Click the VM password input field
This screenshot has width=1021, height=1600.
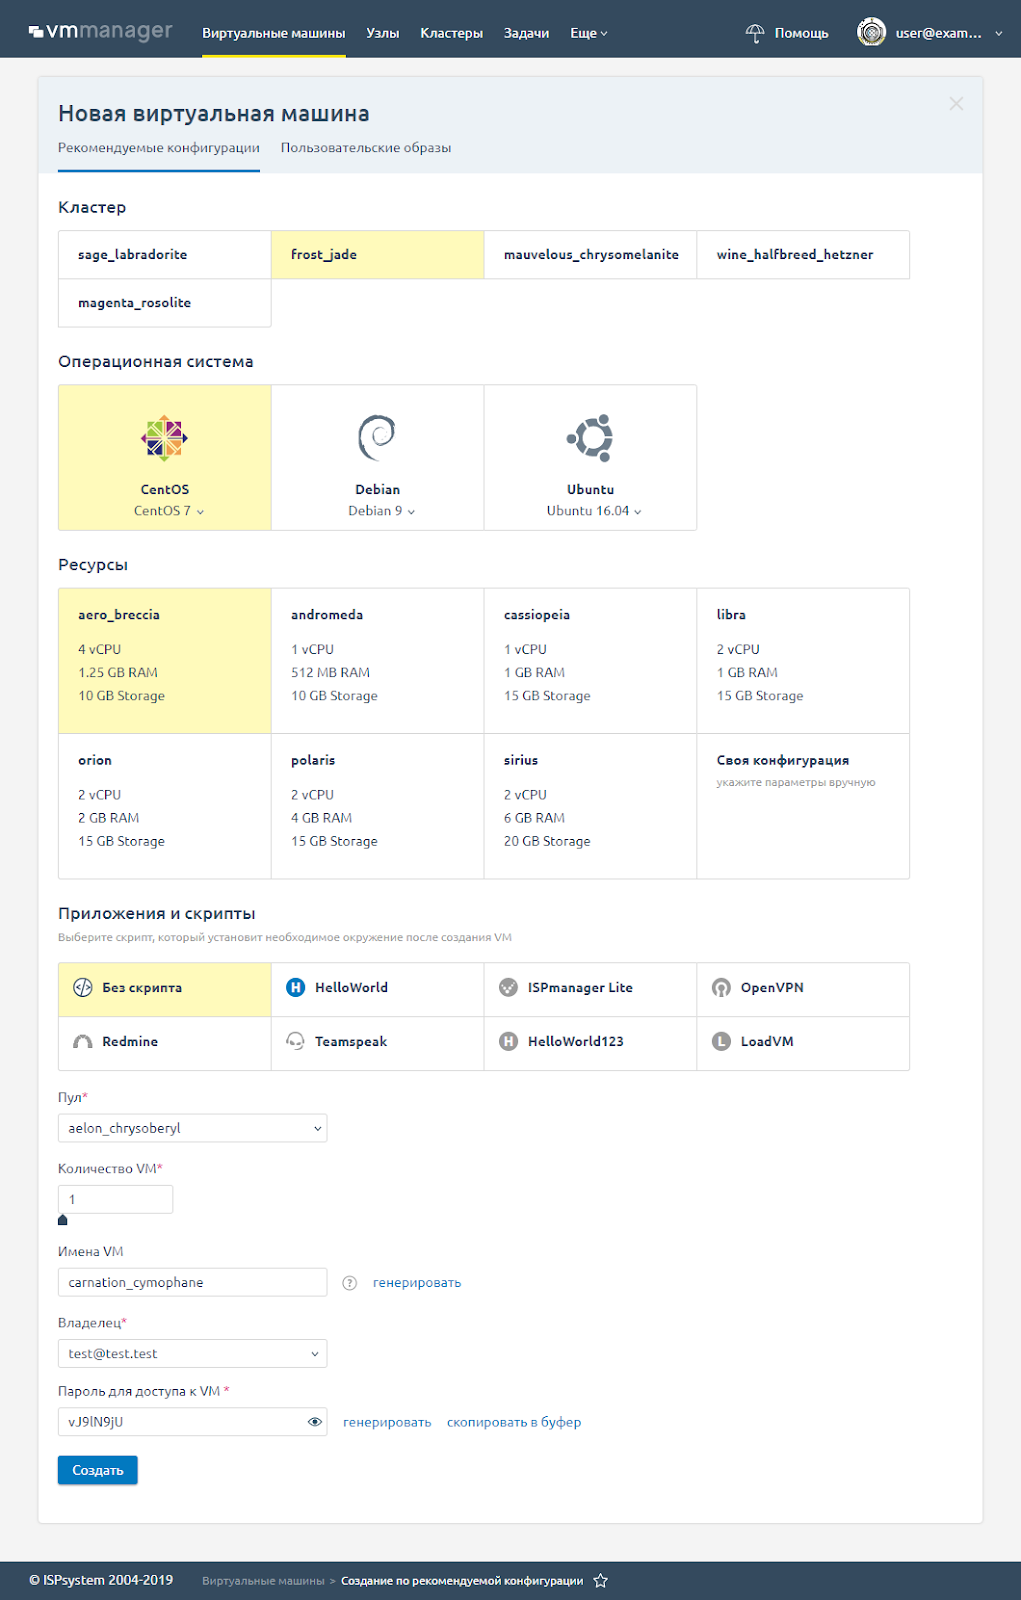pyautogui.click(x=193, y=1422)
